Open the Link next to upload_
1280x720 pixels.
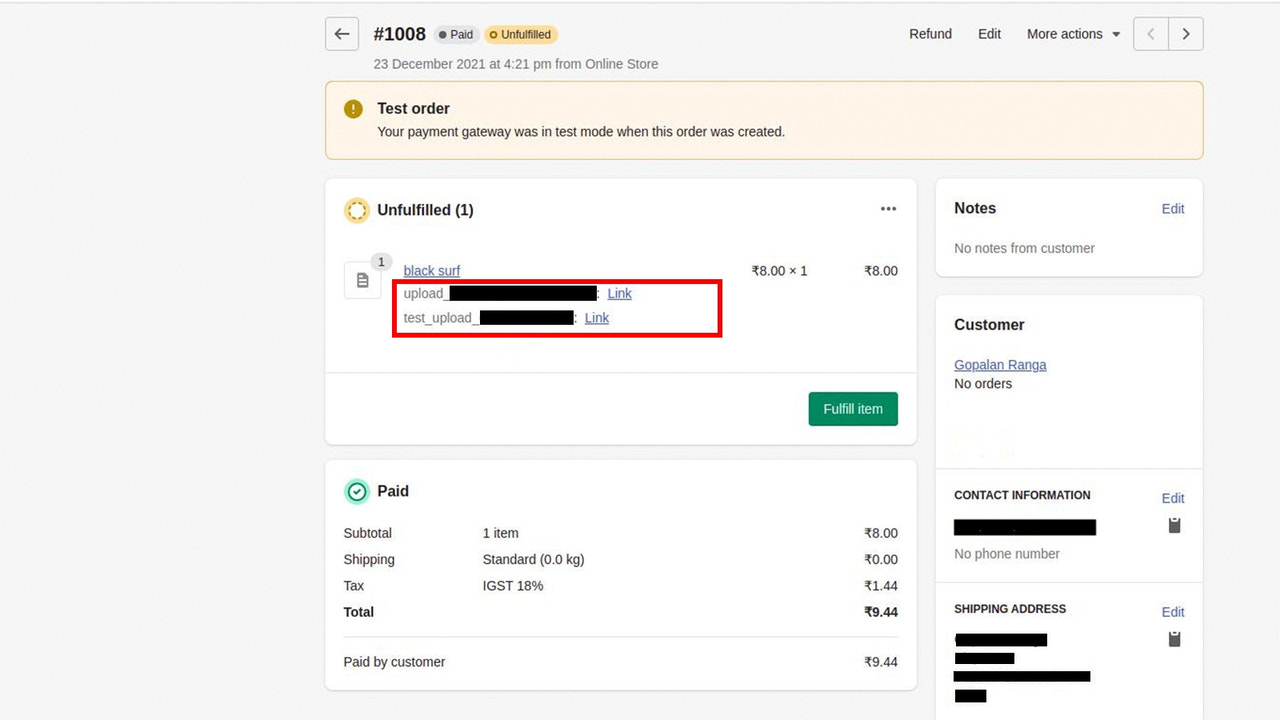[620, 294]
